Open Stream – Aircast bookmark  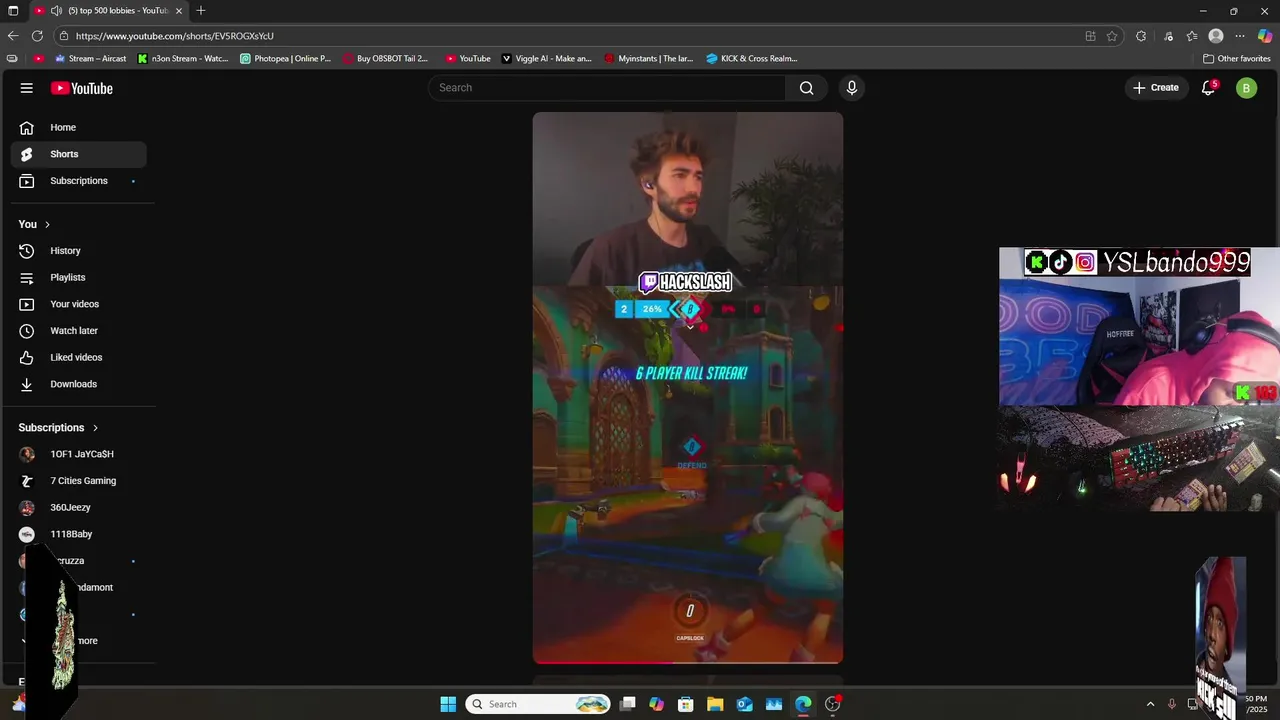click(x=91, y=58)
